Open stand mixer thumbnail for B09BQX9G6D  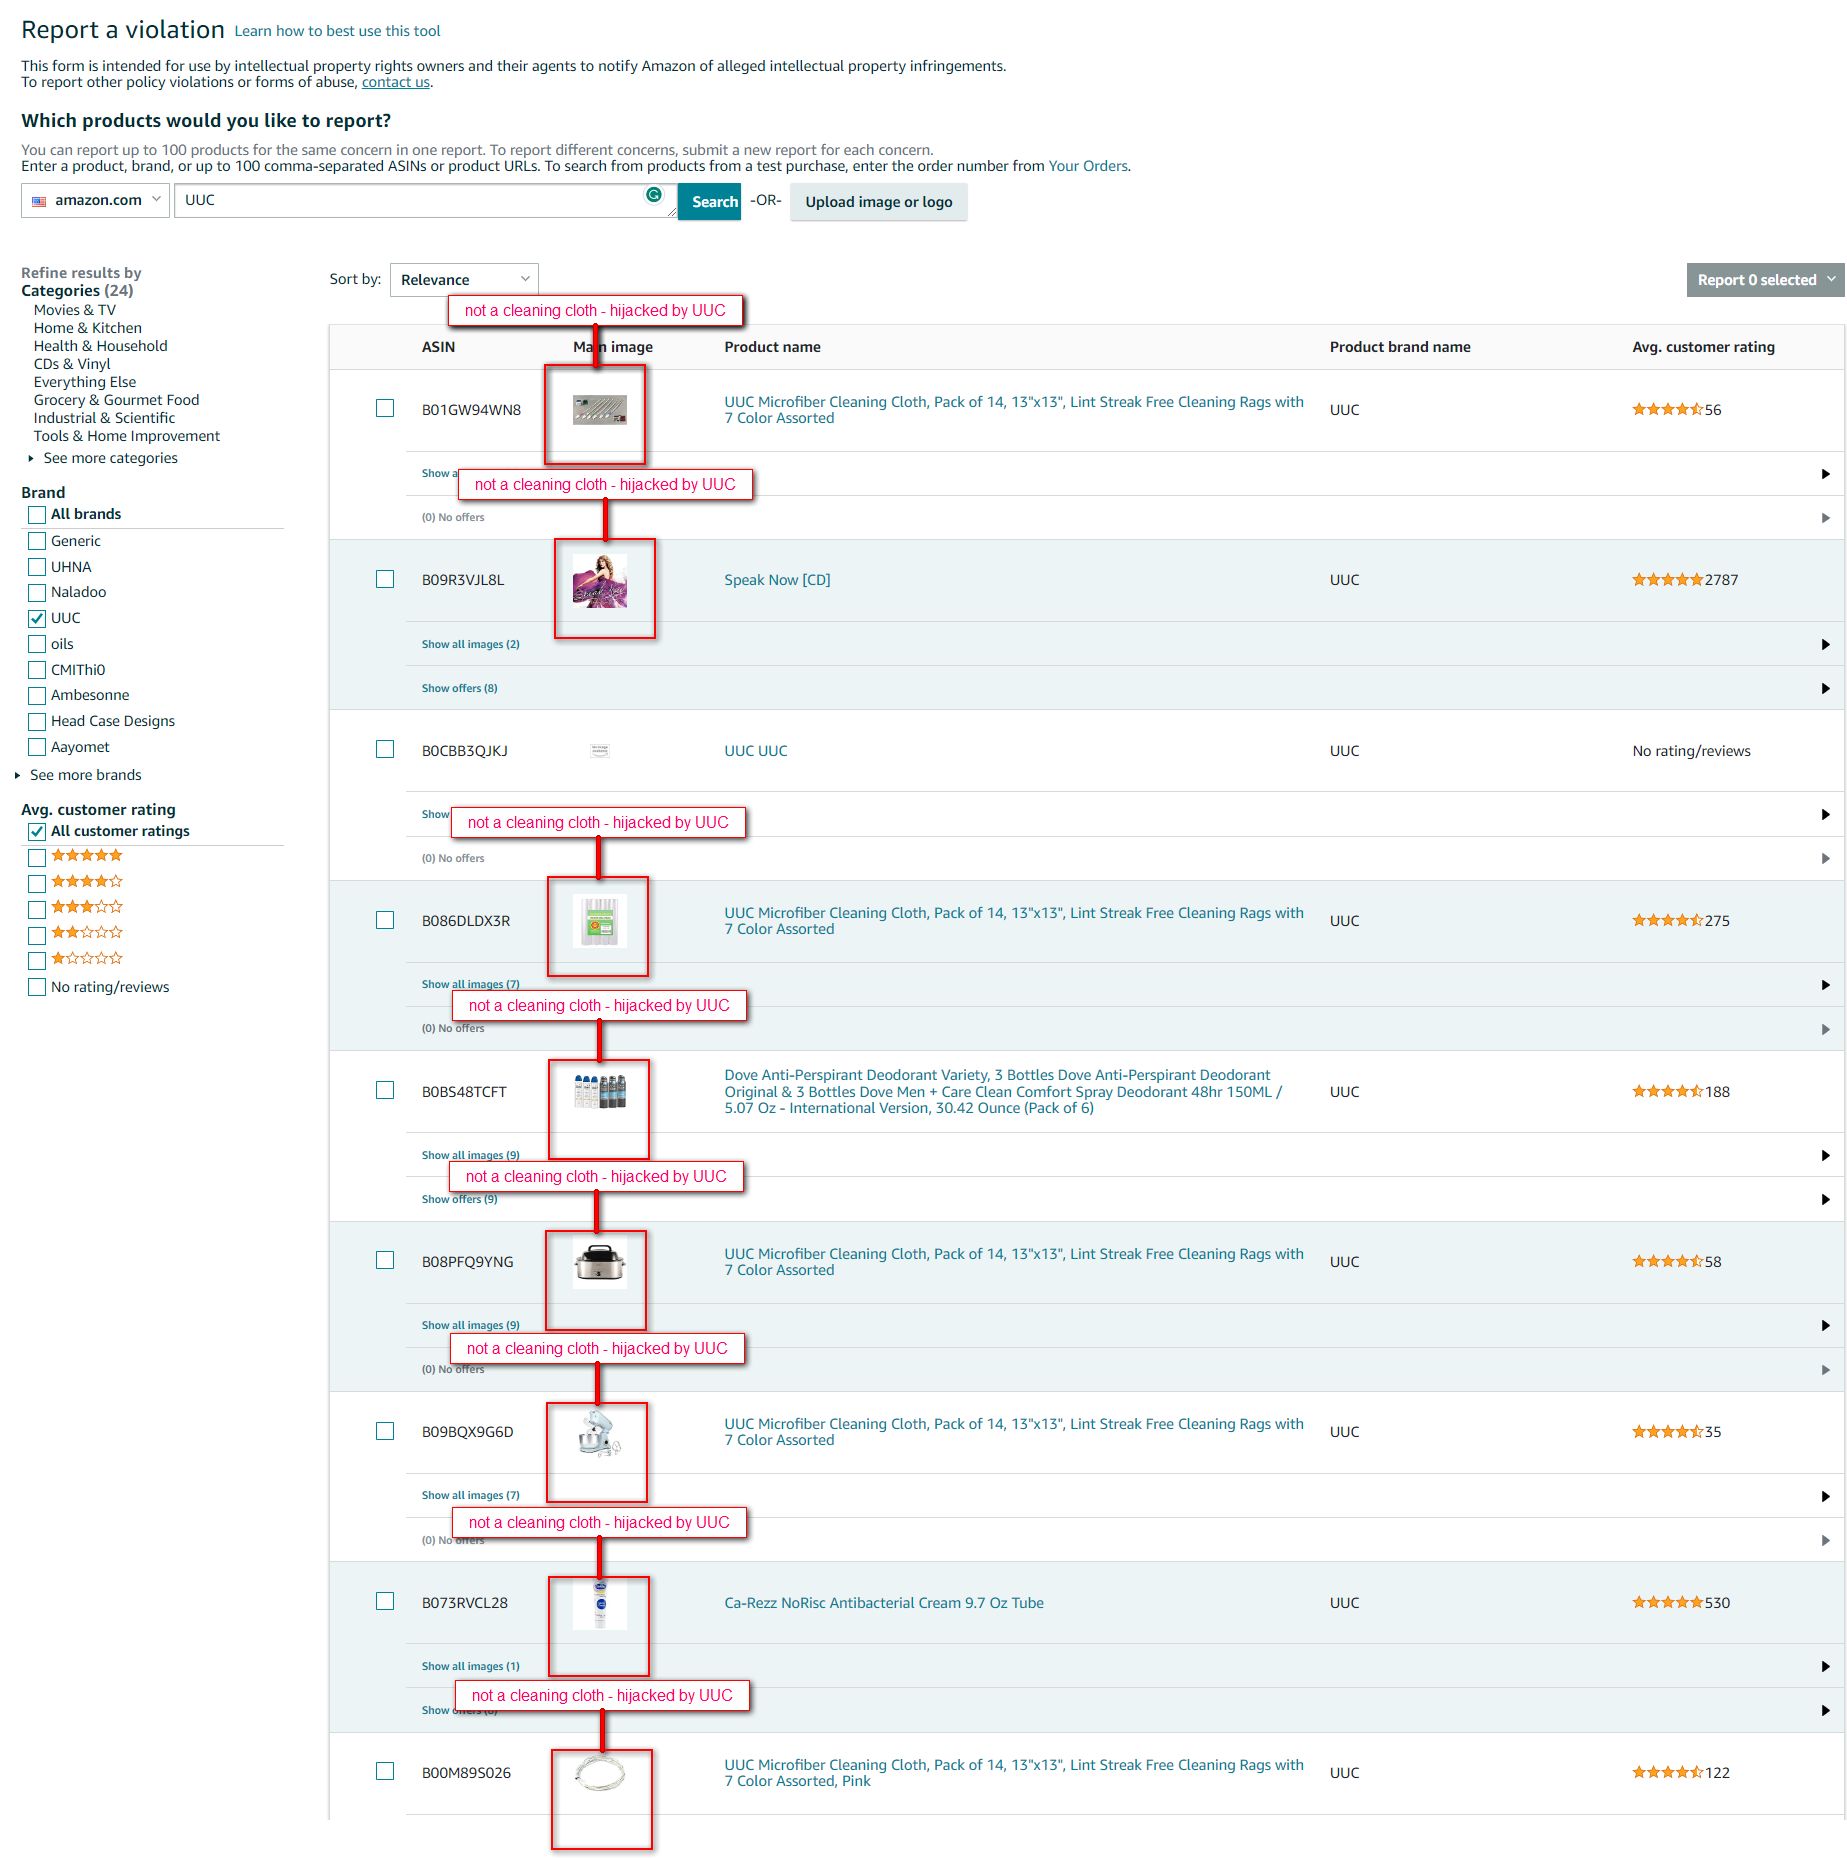[600, 1432]
